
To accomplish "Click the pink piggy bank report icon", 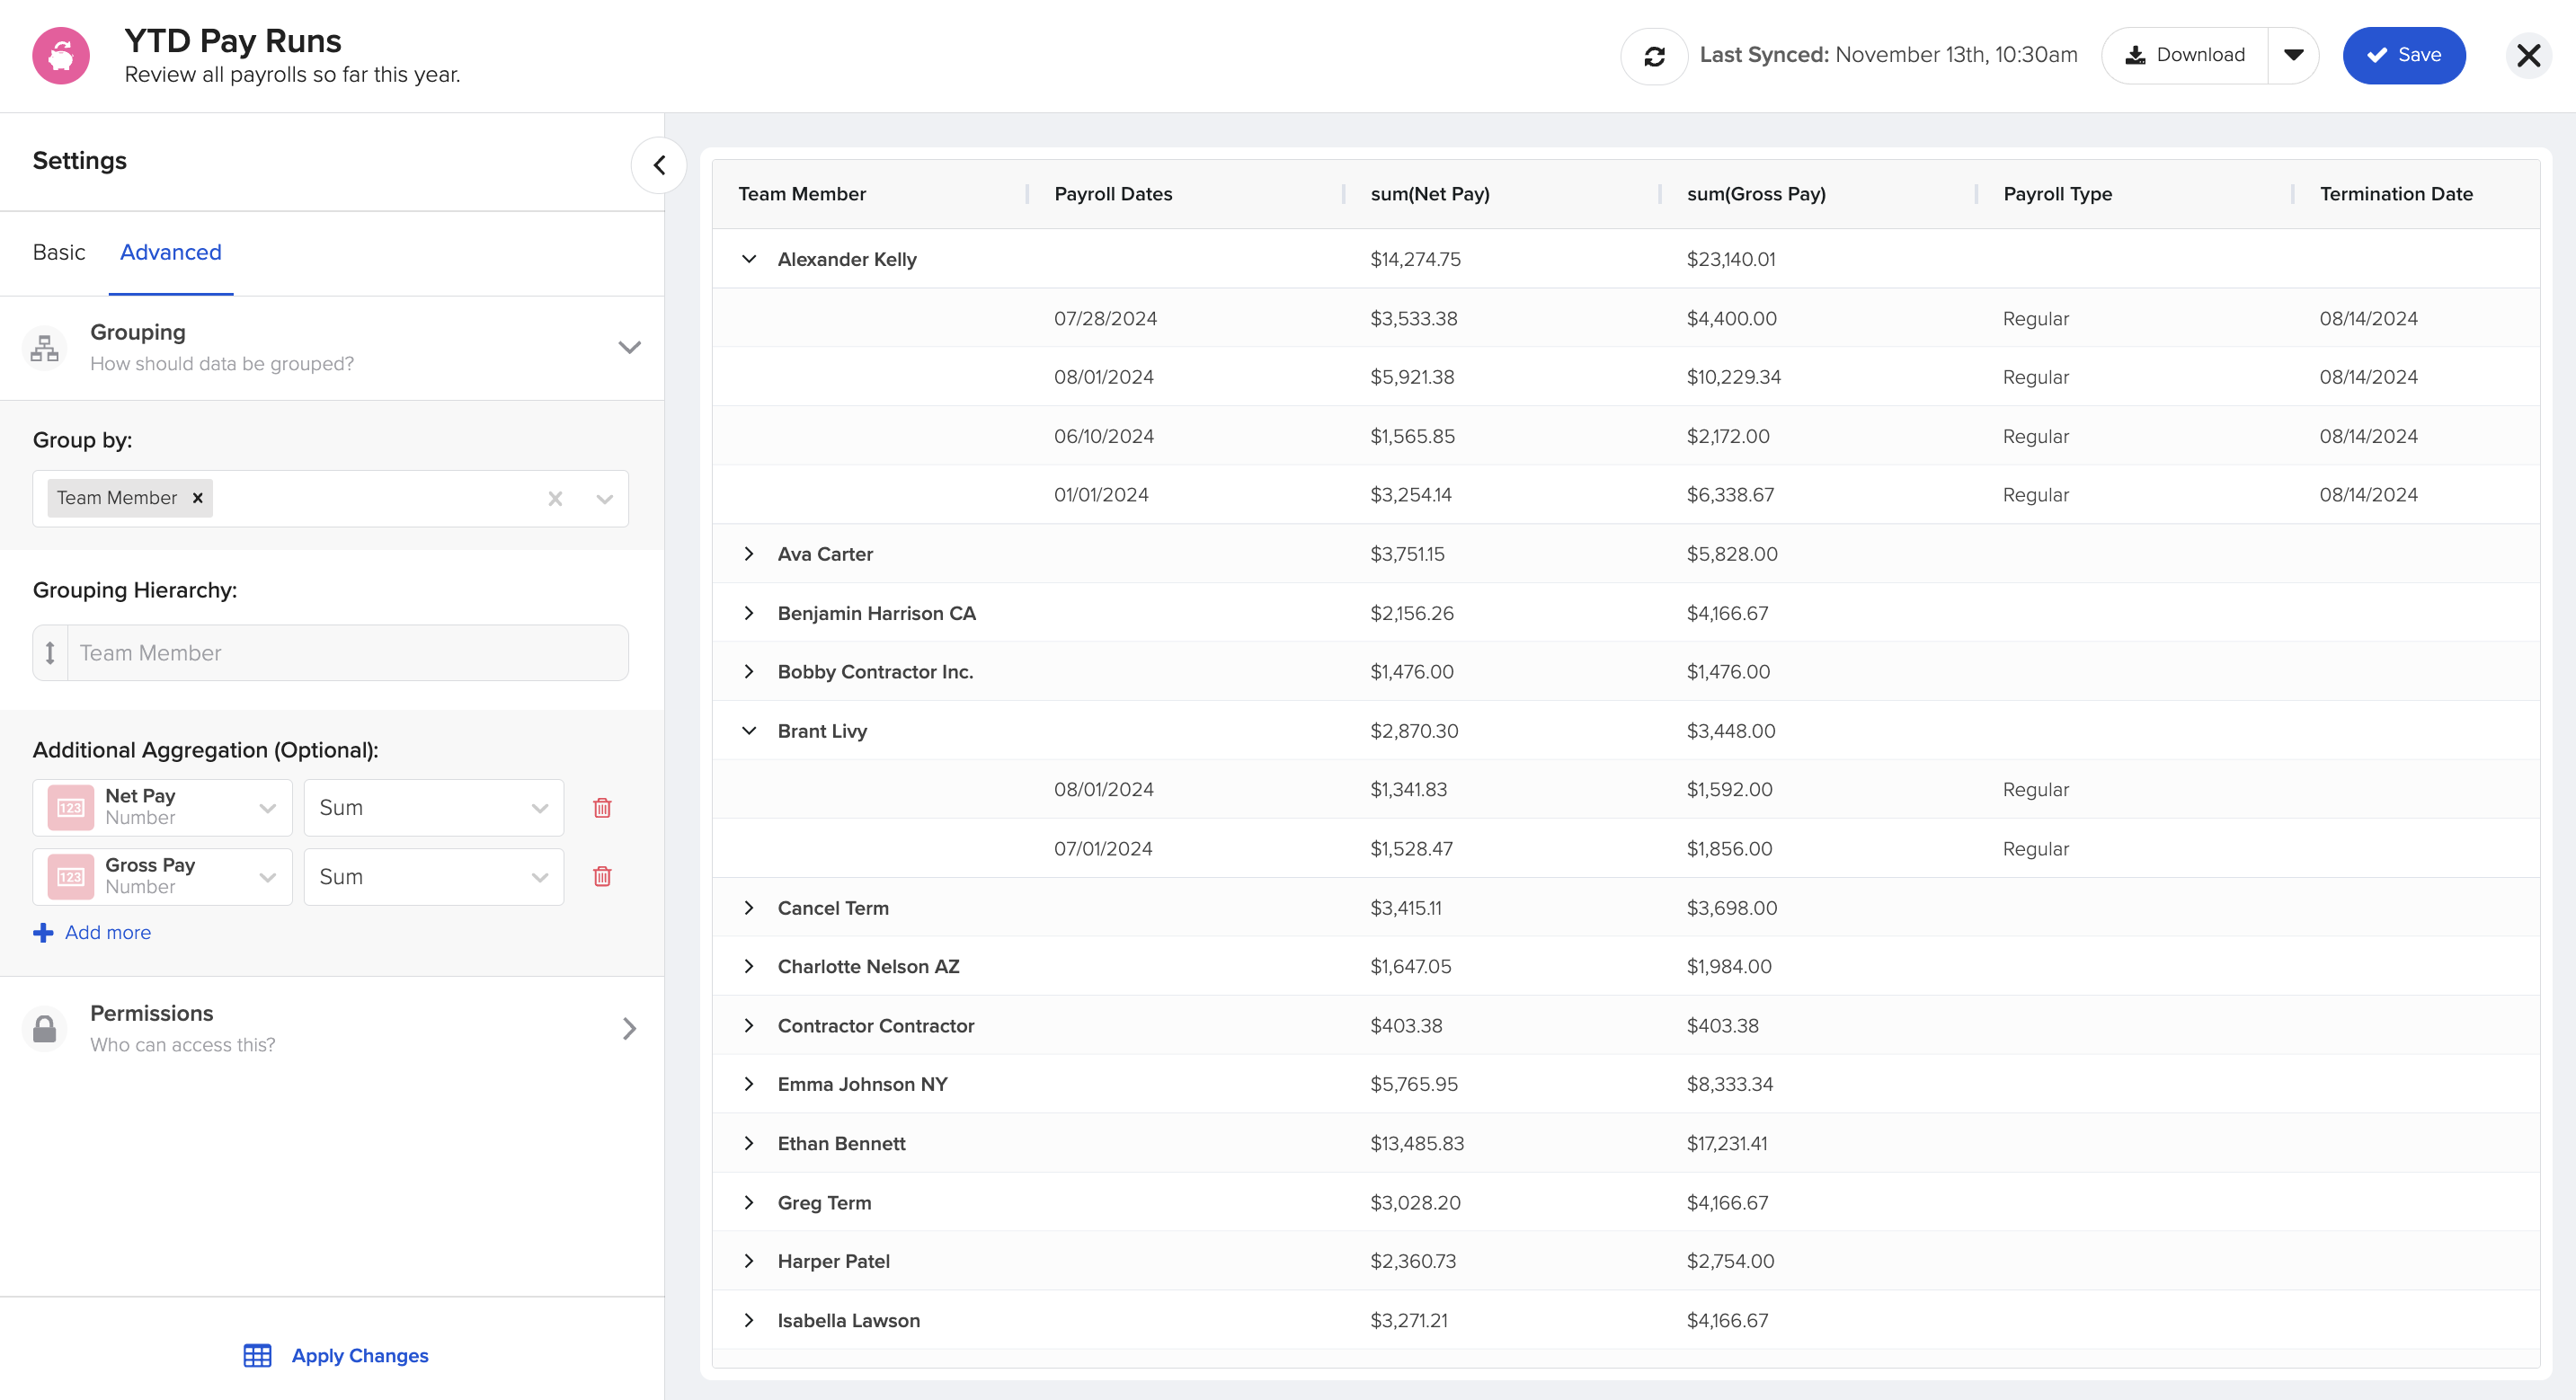I will (x=61, y=55).
